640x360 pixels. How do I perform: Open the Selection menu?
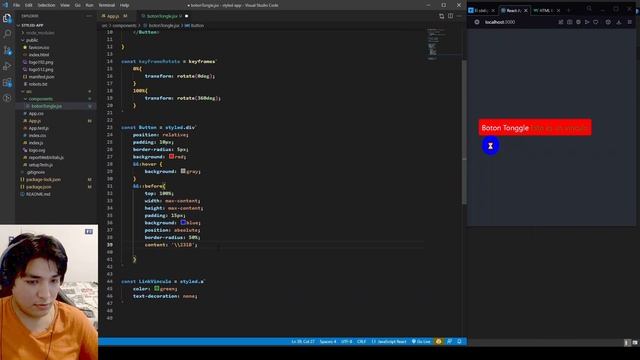click(46, 5)
